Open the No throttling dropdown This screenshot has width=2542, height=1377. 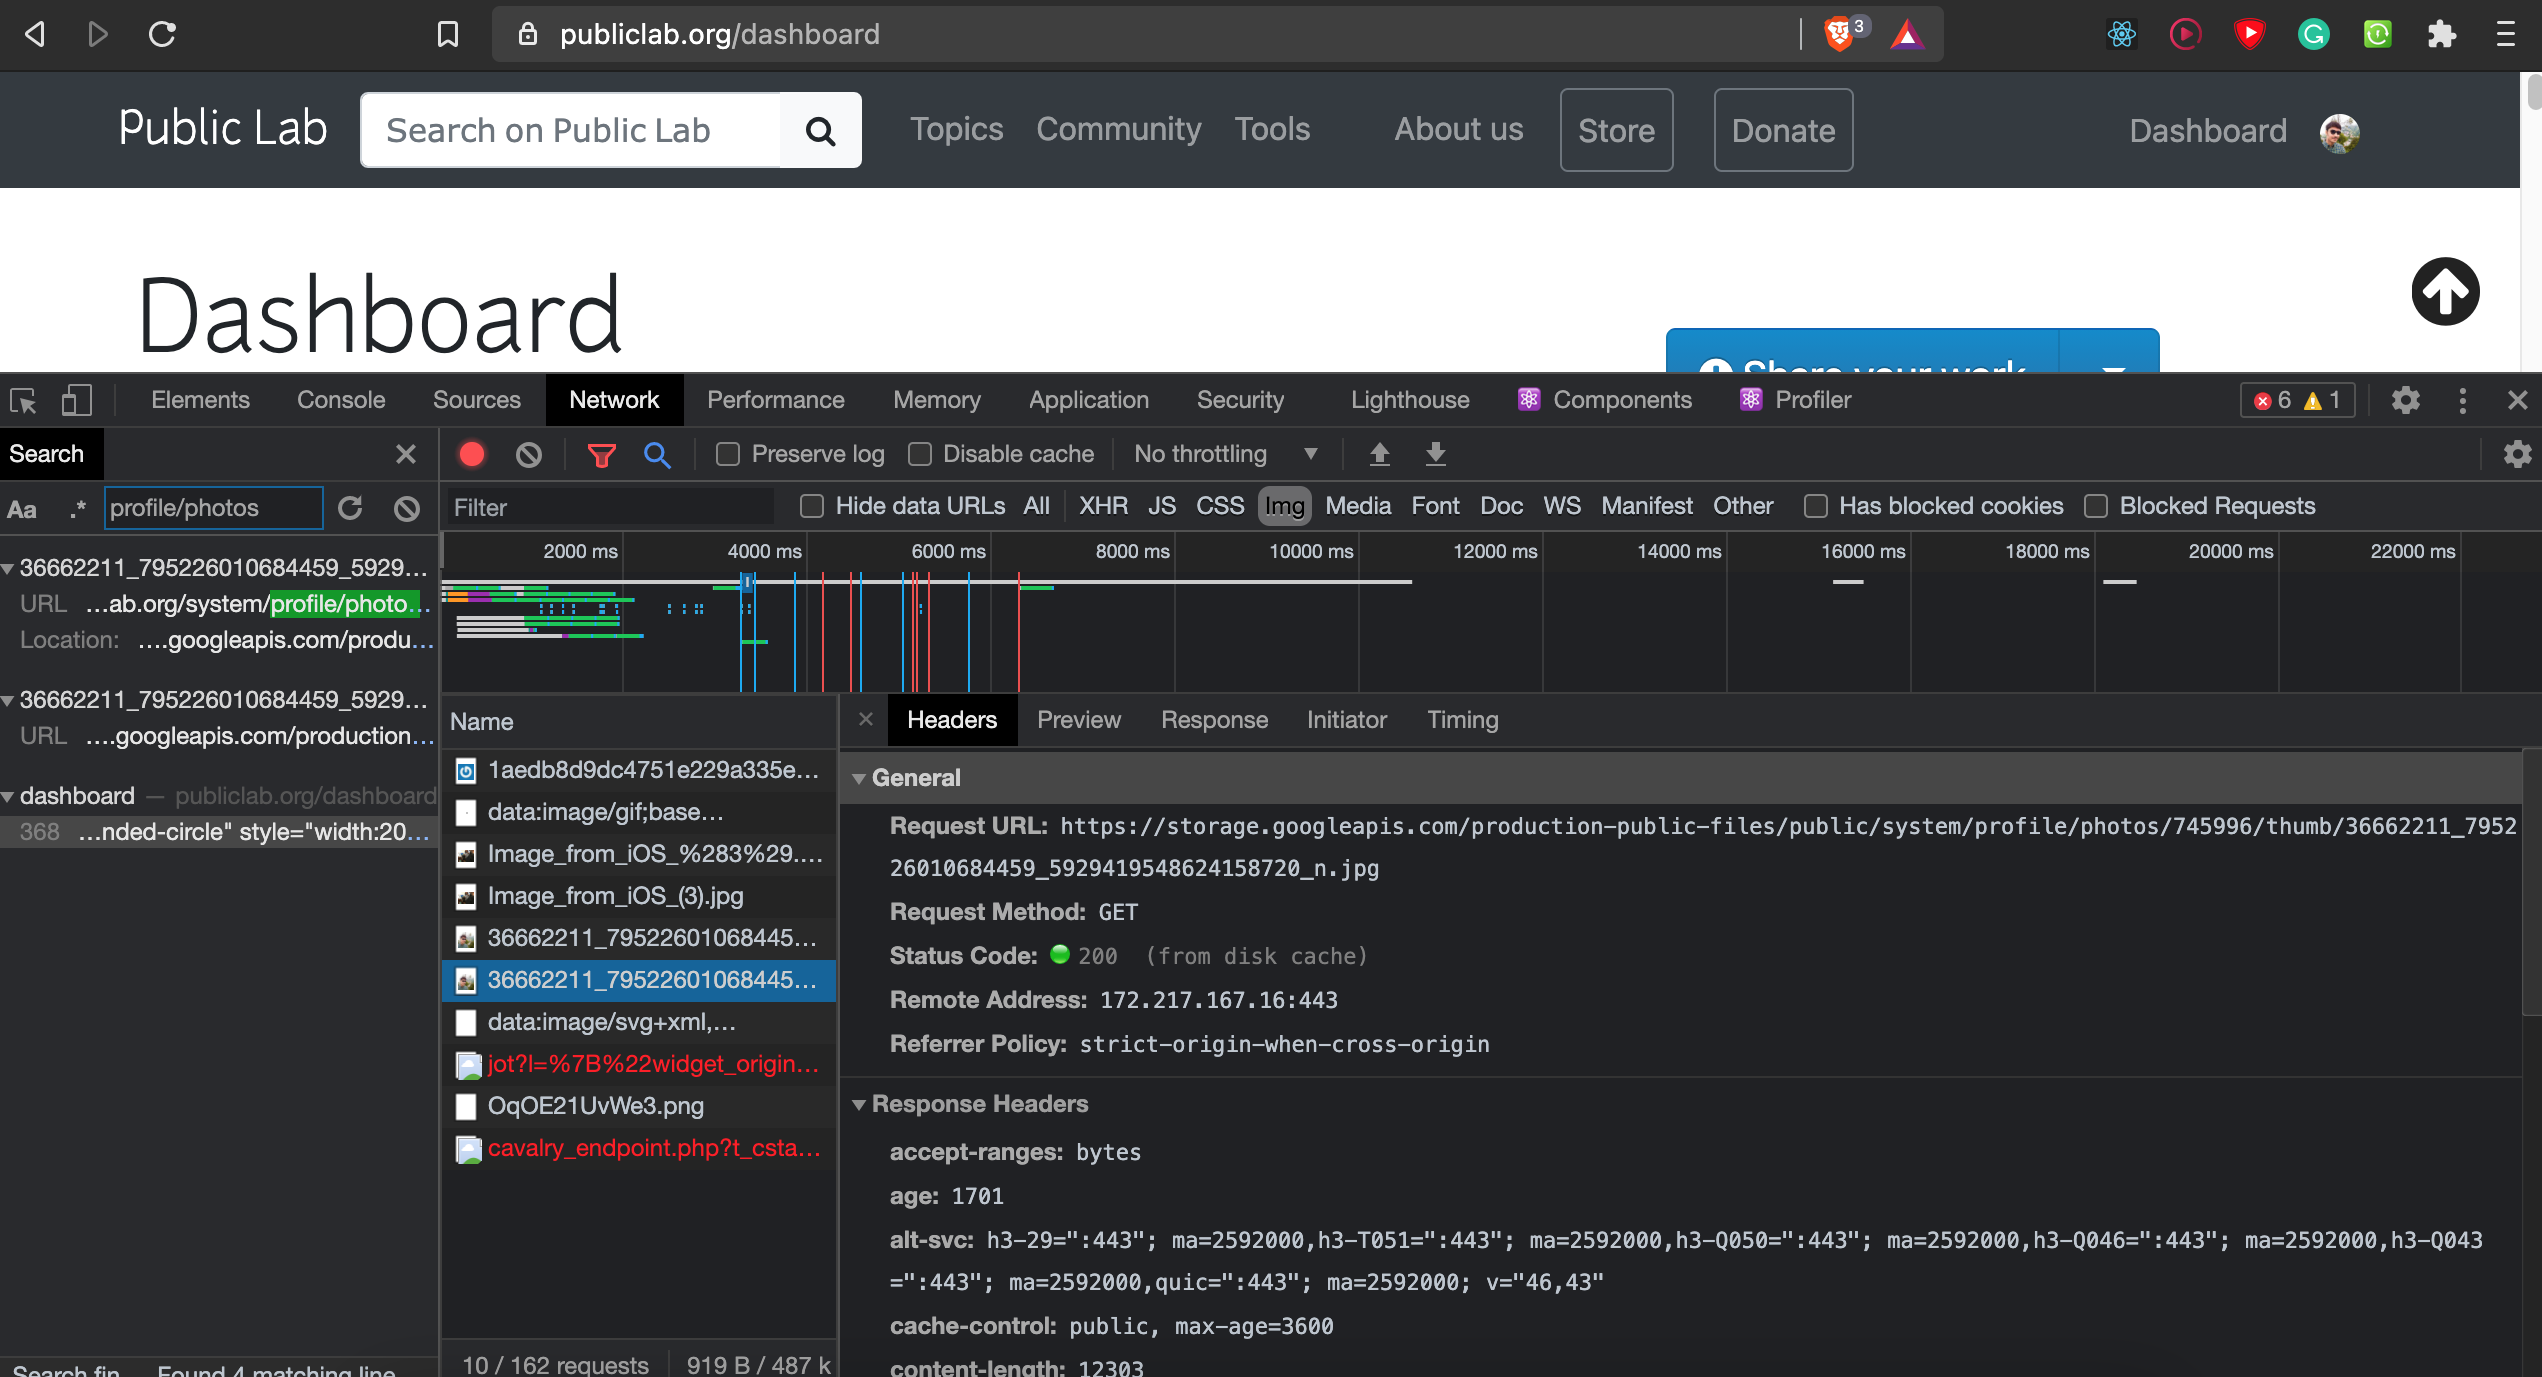click(1225, 454)
